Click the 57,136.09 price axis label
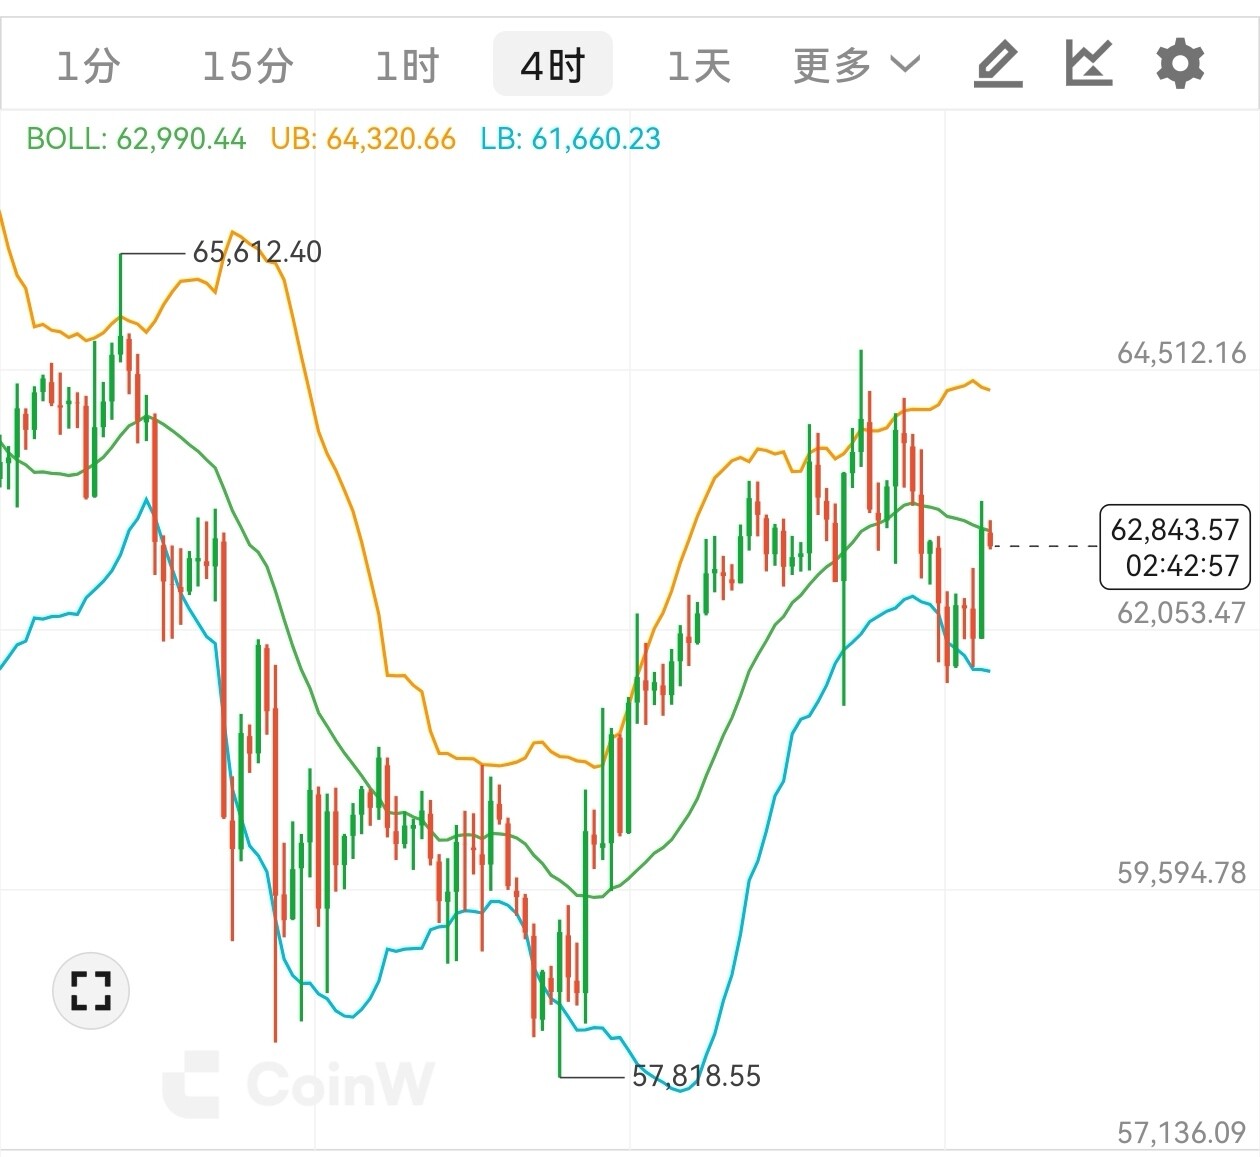Screen dimensions: 1260x1157 click(1182, 1133)
